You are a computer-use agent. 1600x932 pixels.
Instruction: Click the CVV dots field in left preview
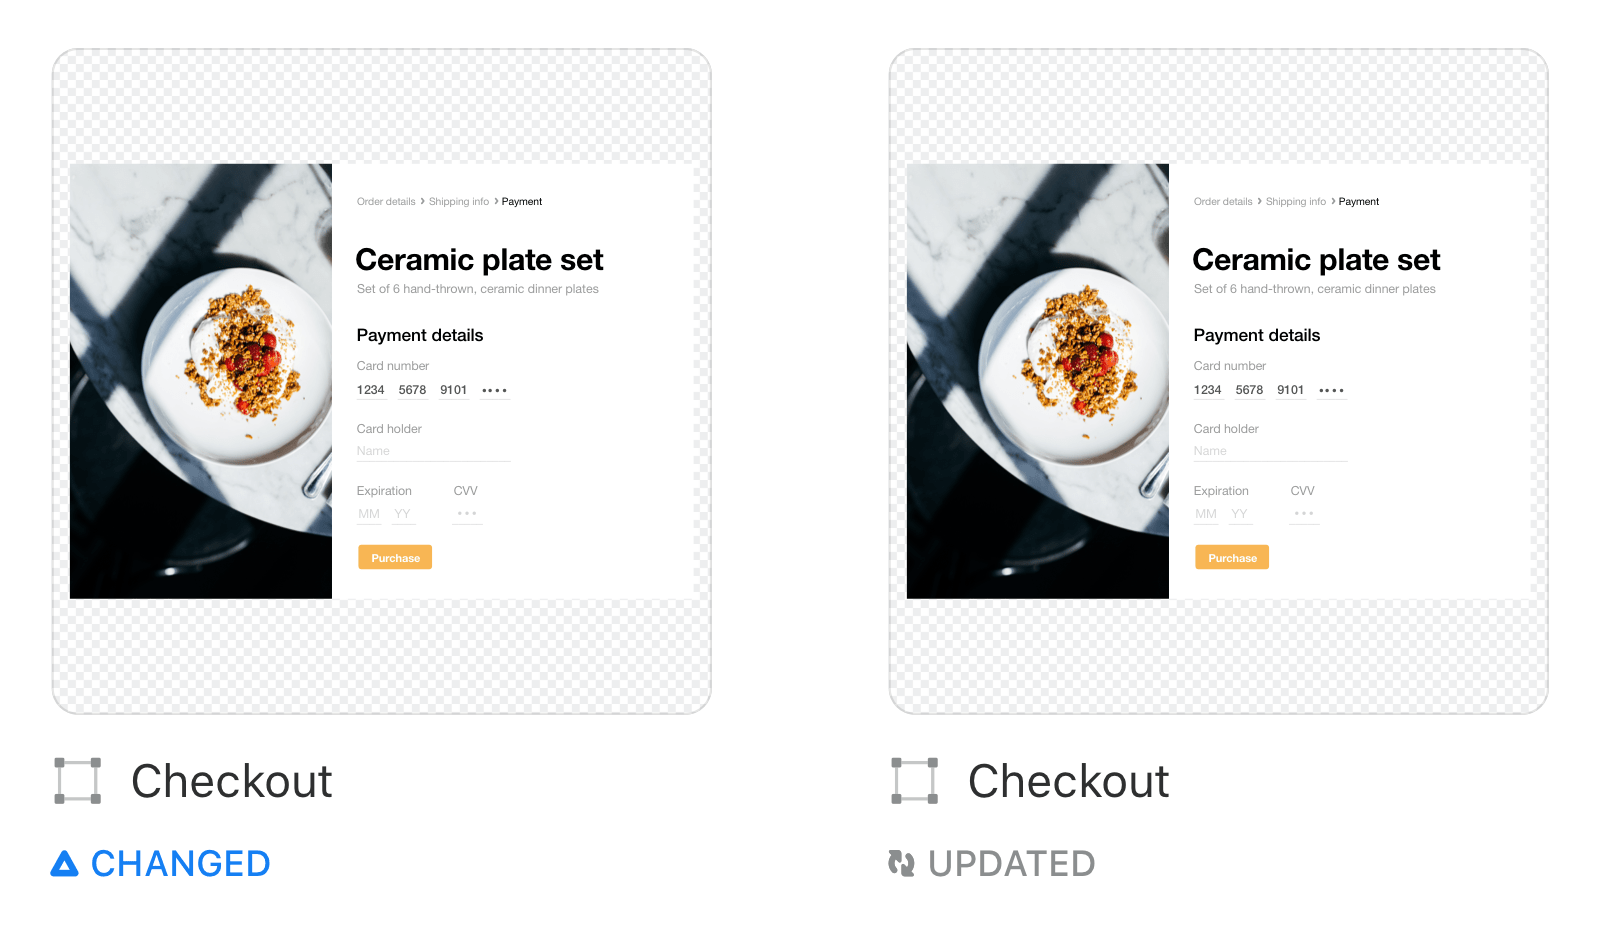coord(467,514)
